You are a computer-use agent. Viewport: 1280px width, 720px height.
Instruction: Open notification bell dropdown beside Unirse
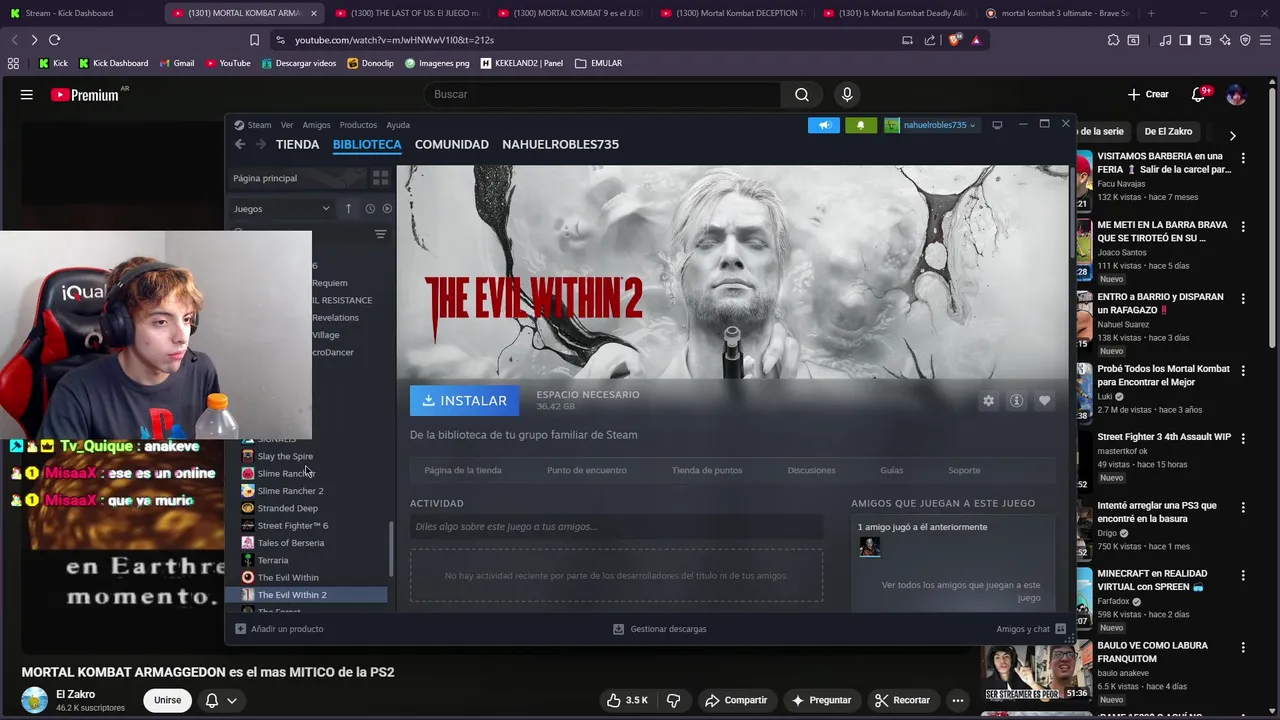click(x=220, y=700)
